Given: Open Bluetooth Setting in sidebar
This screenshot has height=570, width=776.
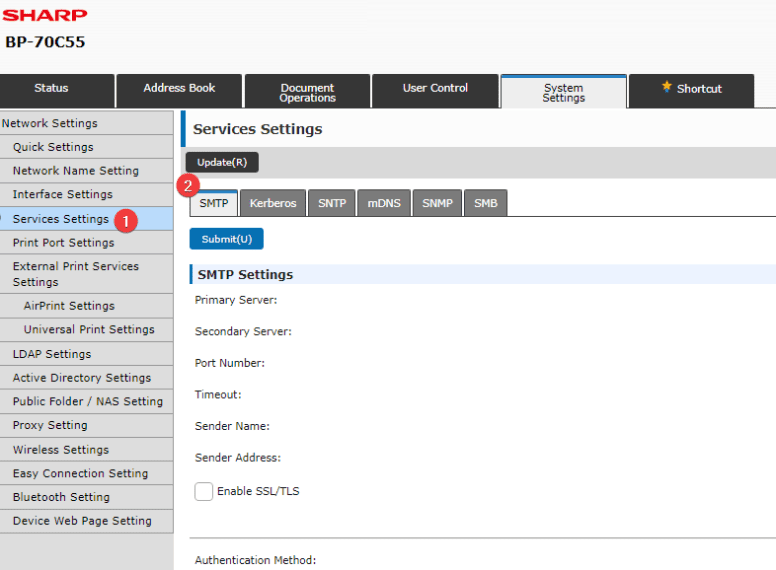Looking at the screenshot, I should 61,497.
